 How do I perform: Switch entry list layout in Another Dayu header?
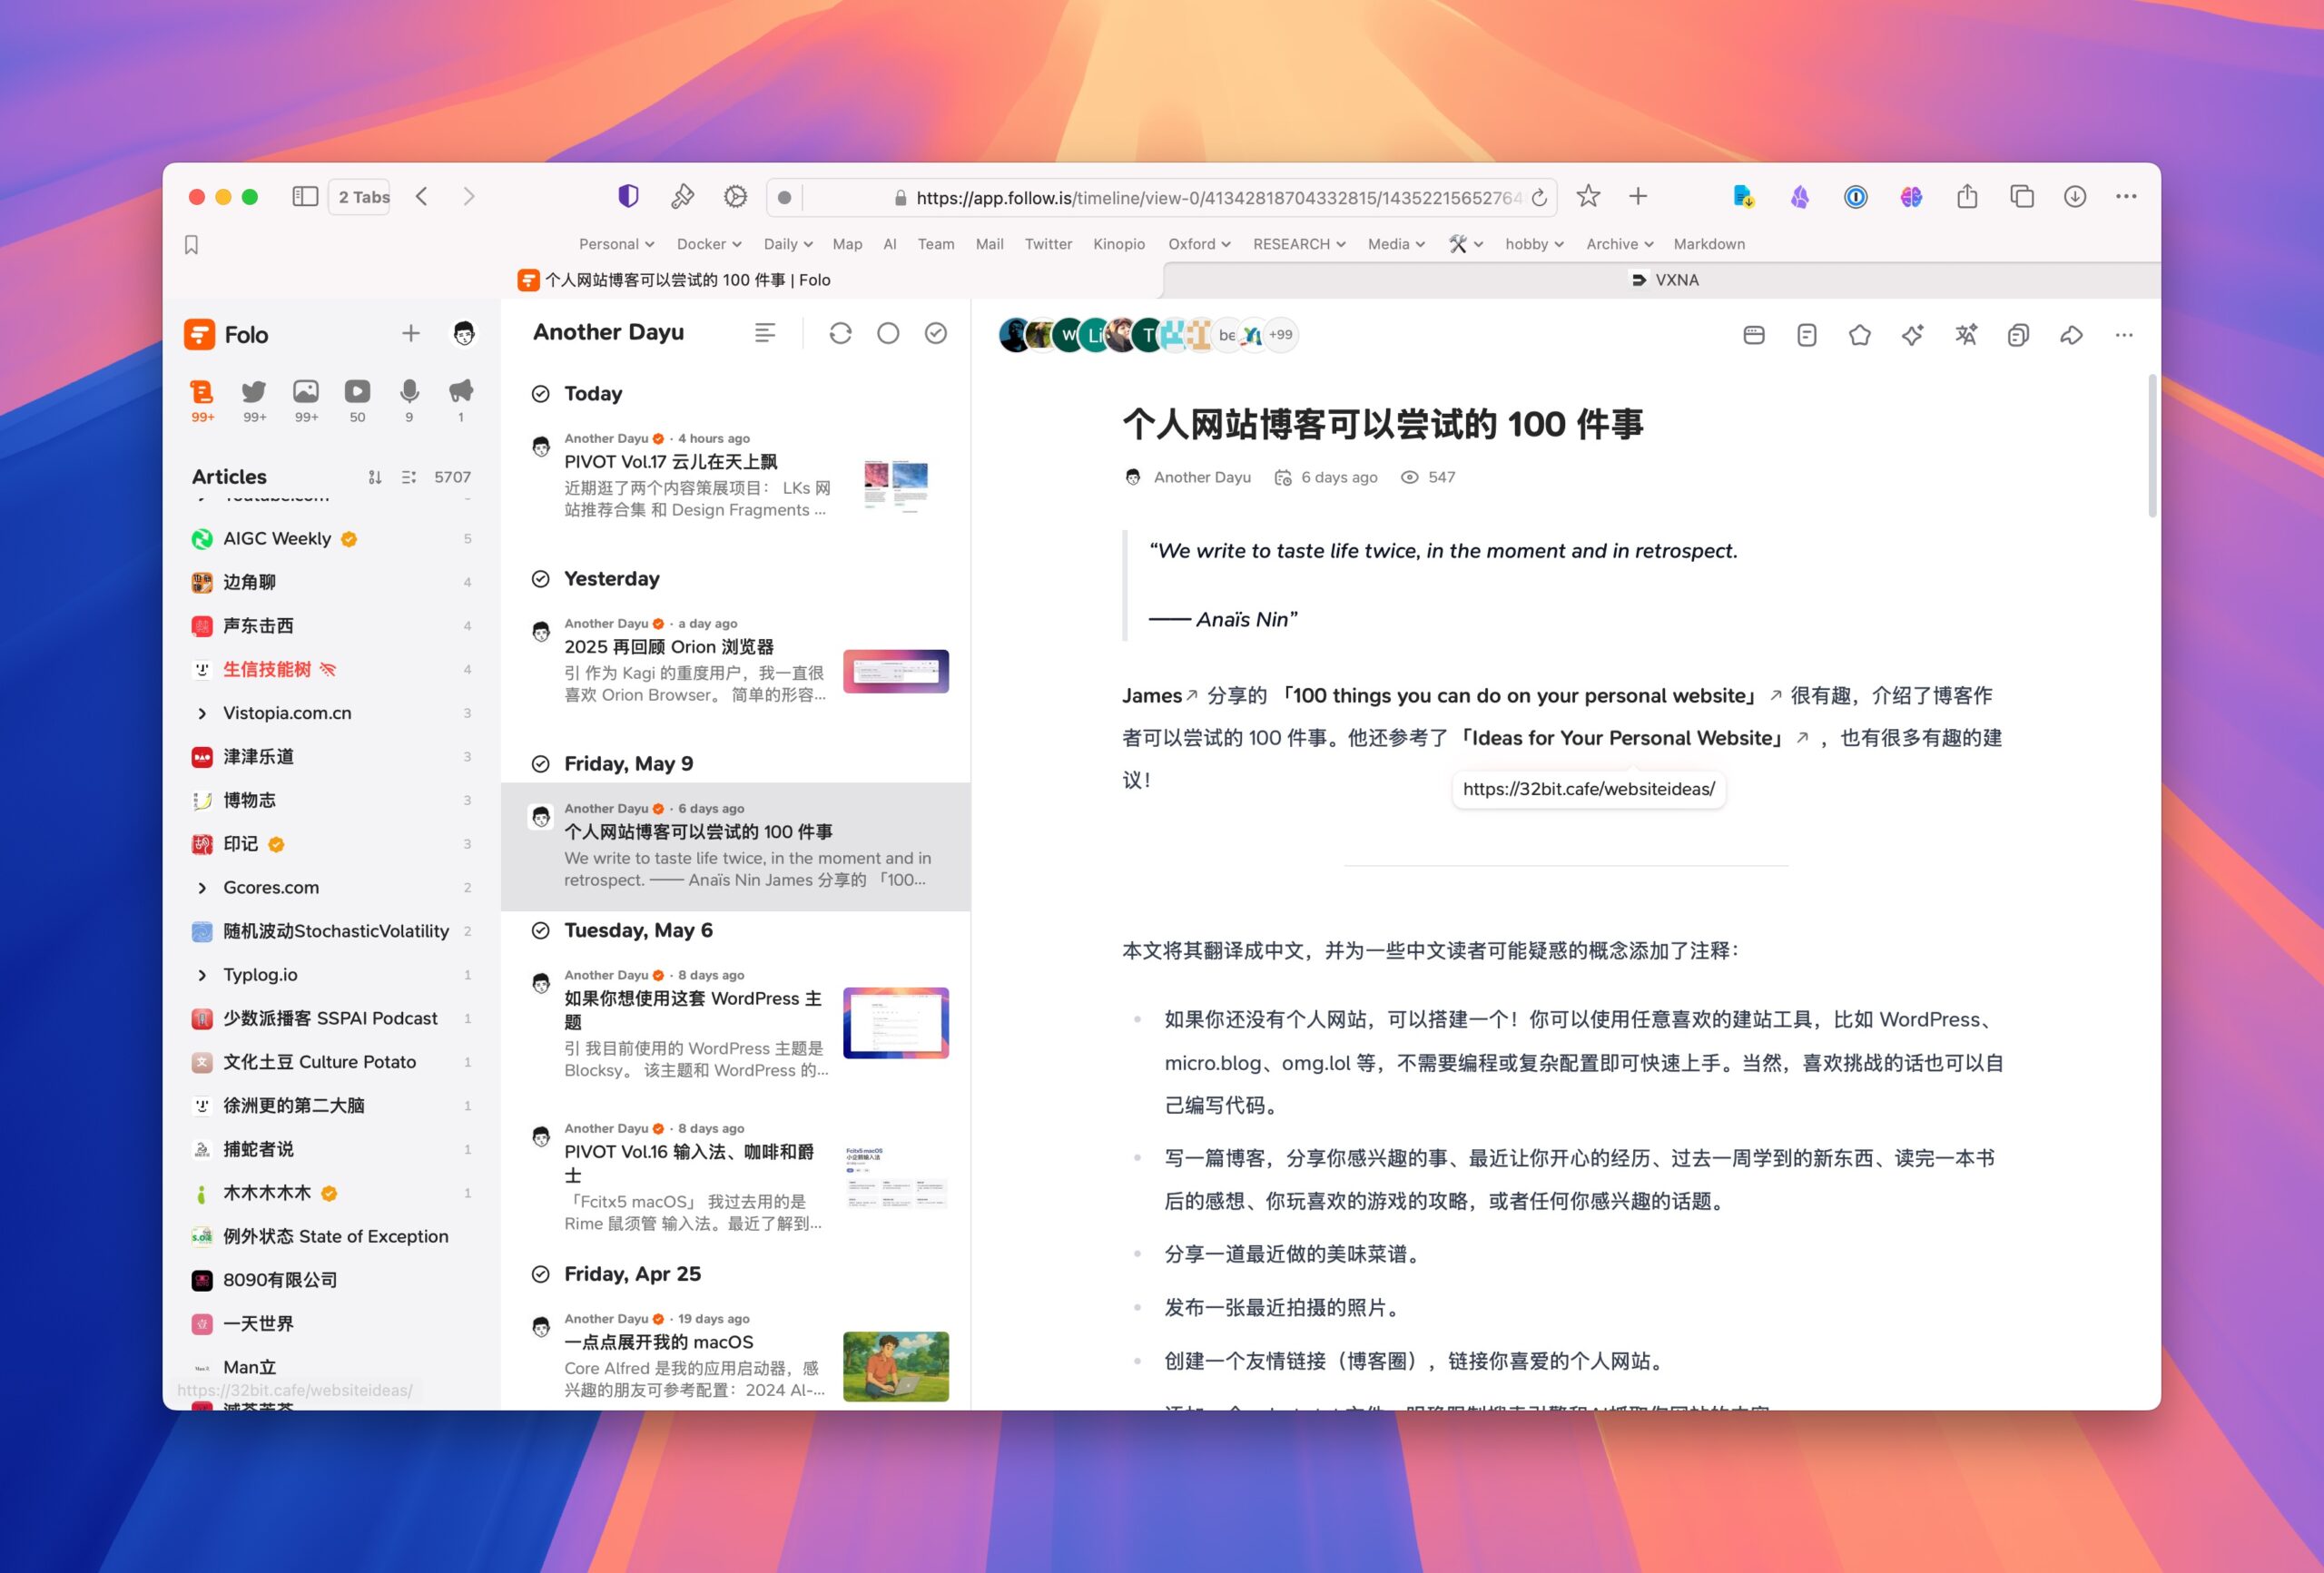click(x=765, y=334)
